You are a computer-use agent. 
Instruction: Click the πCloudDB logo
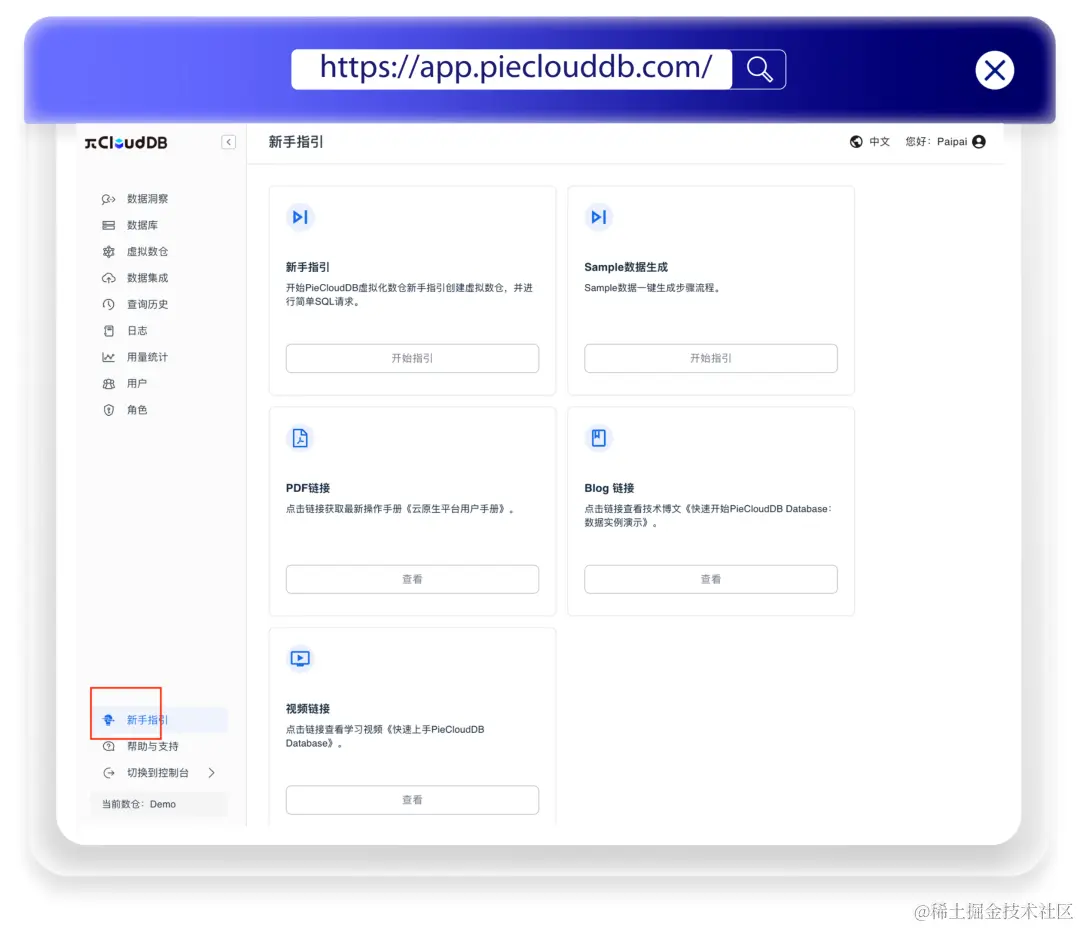(x=126, y=143)
